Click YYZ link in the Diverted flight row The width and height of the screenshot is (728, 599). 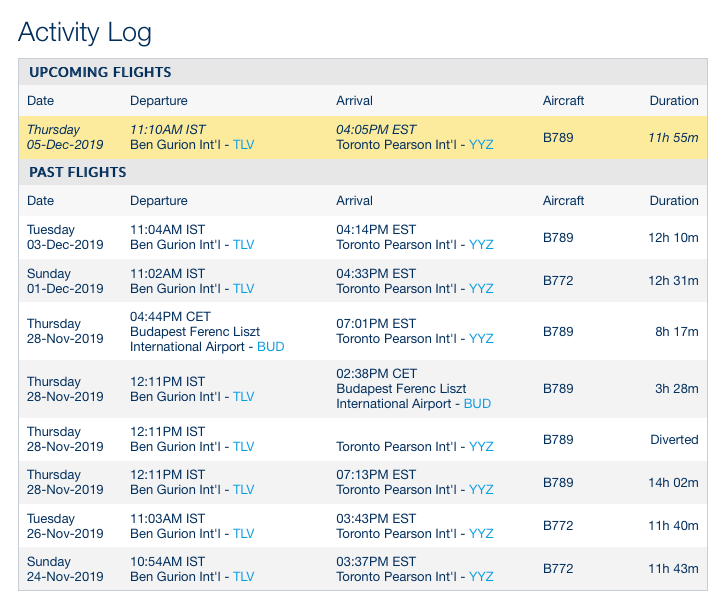point(481,447)
